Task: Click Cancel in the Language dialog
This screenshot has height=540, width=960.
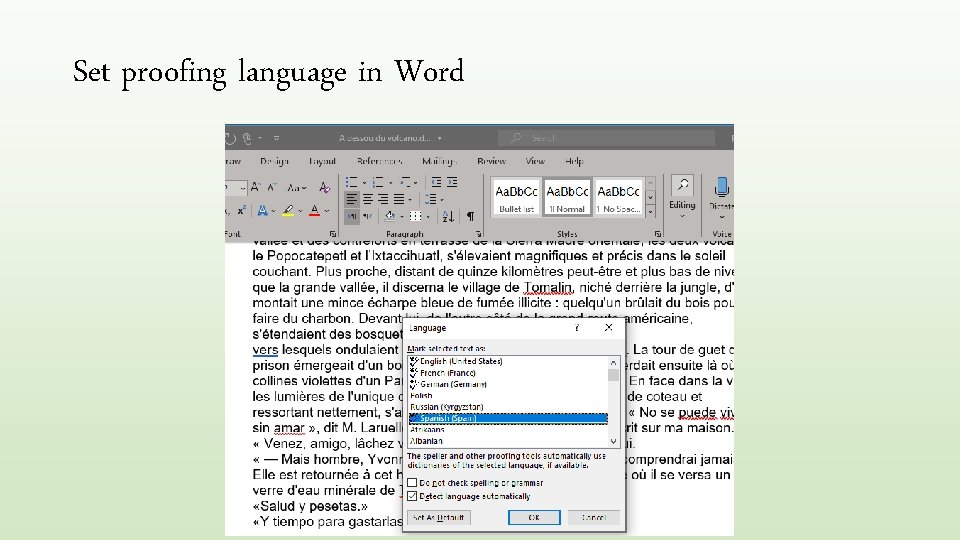Action: click(x=594, y=517)
